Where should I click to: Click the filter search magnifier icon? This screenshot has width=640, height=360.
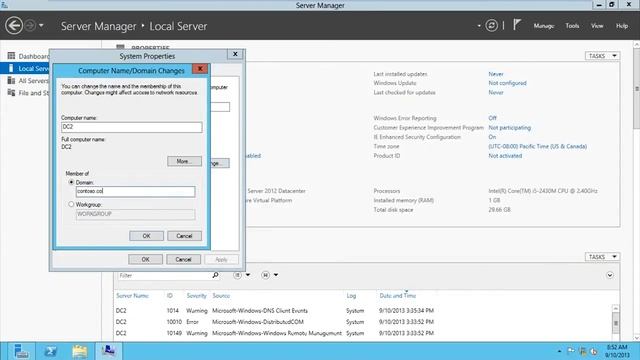pos(215,275)
